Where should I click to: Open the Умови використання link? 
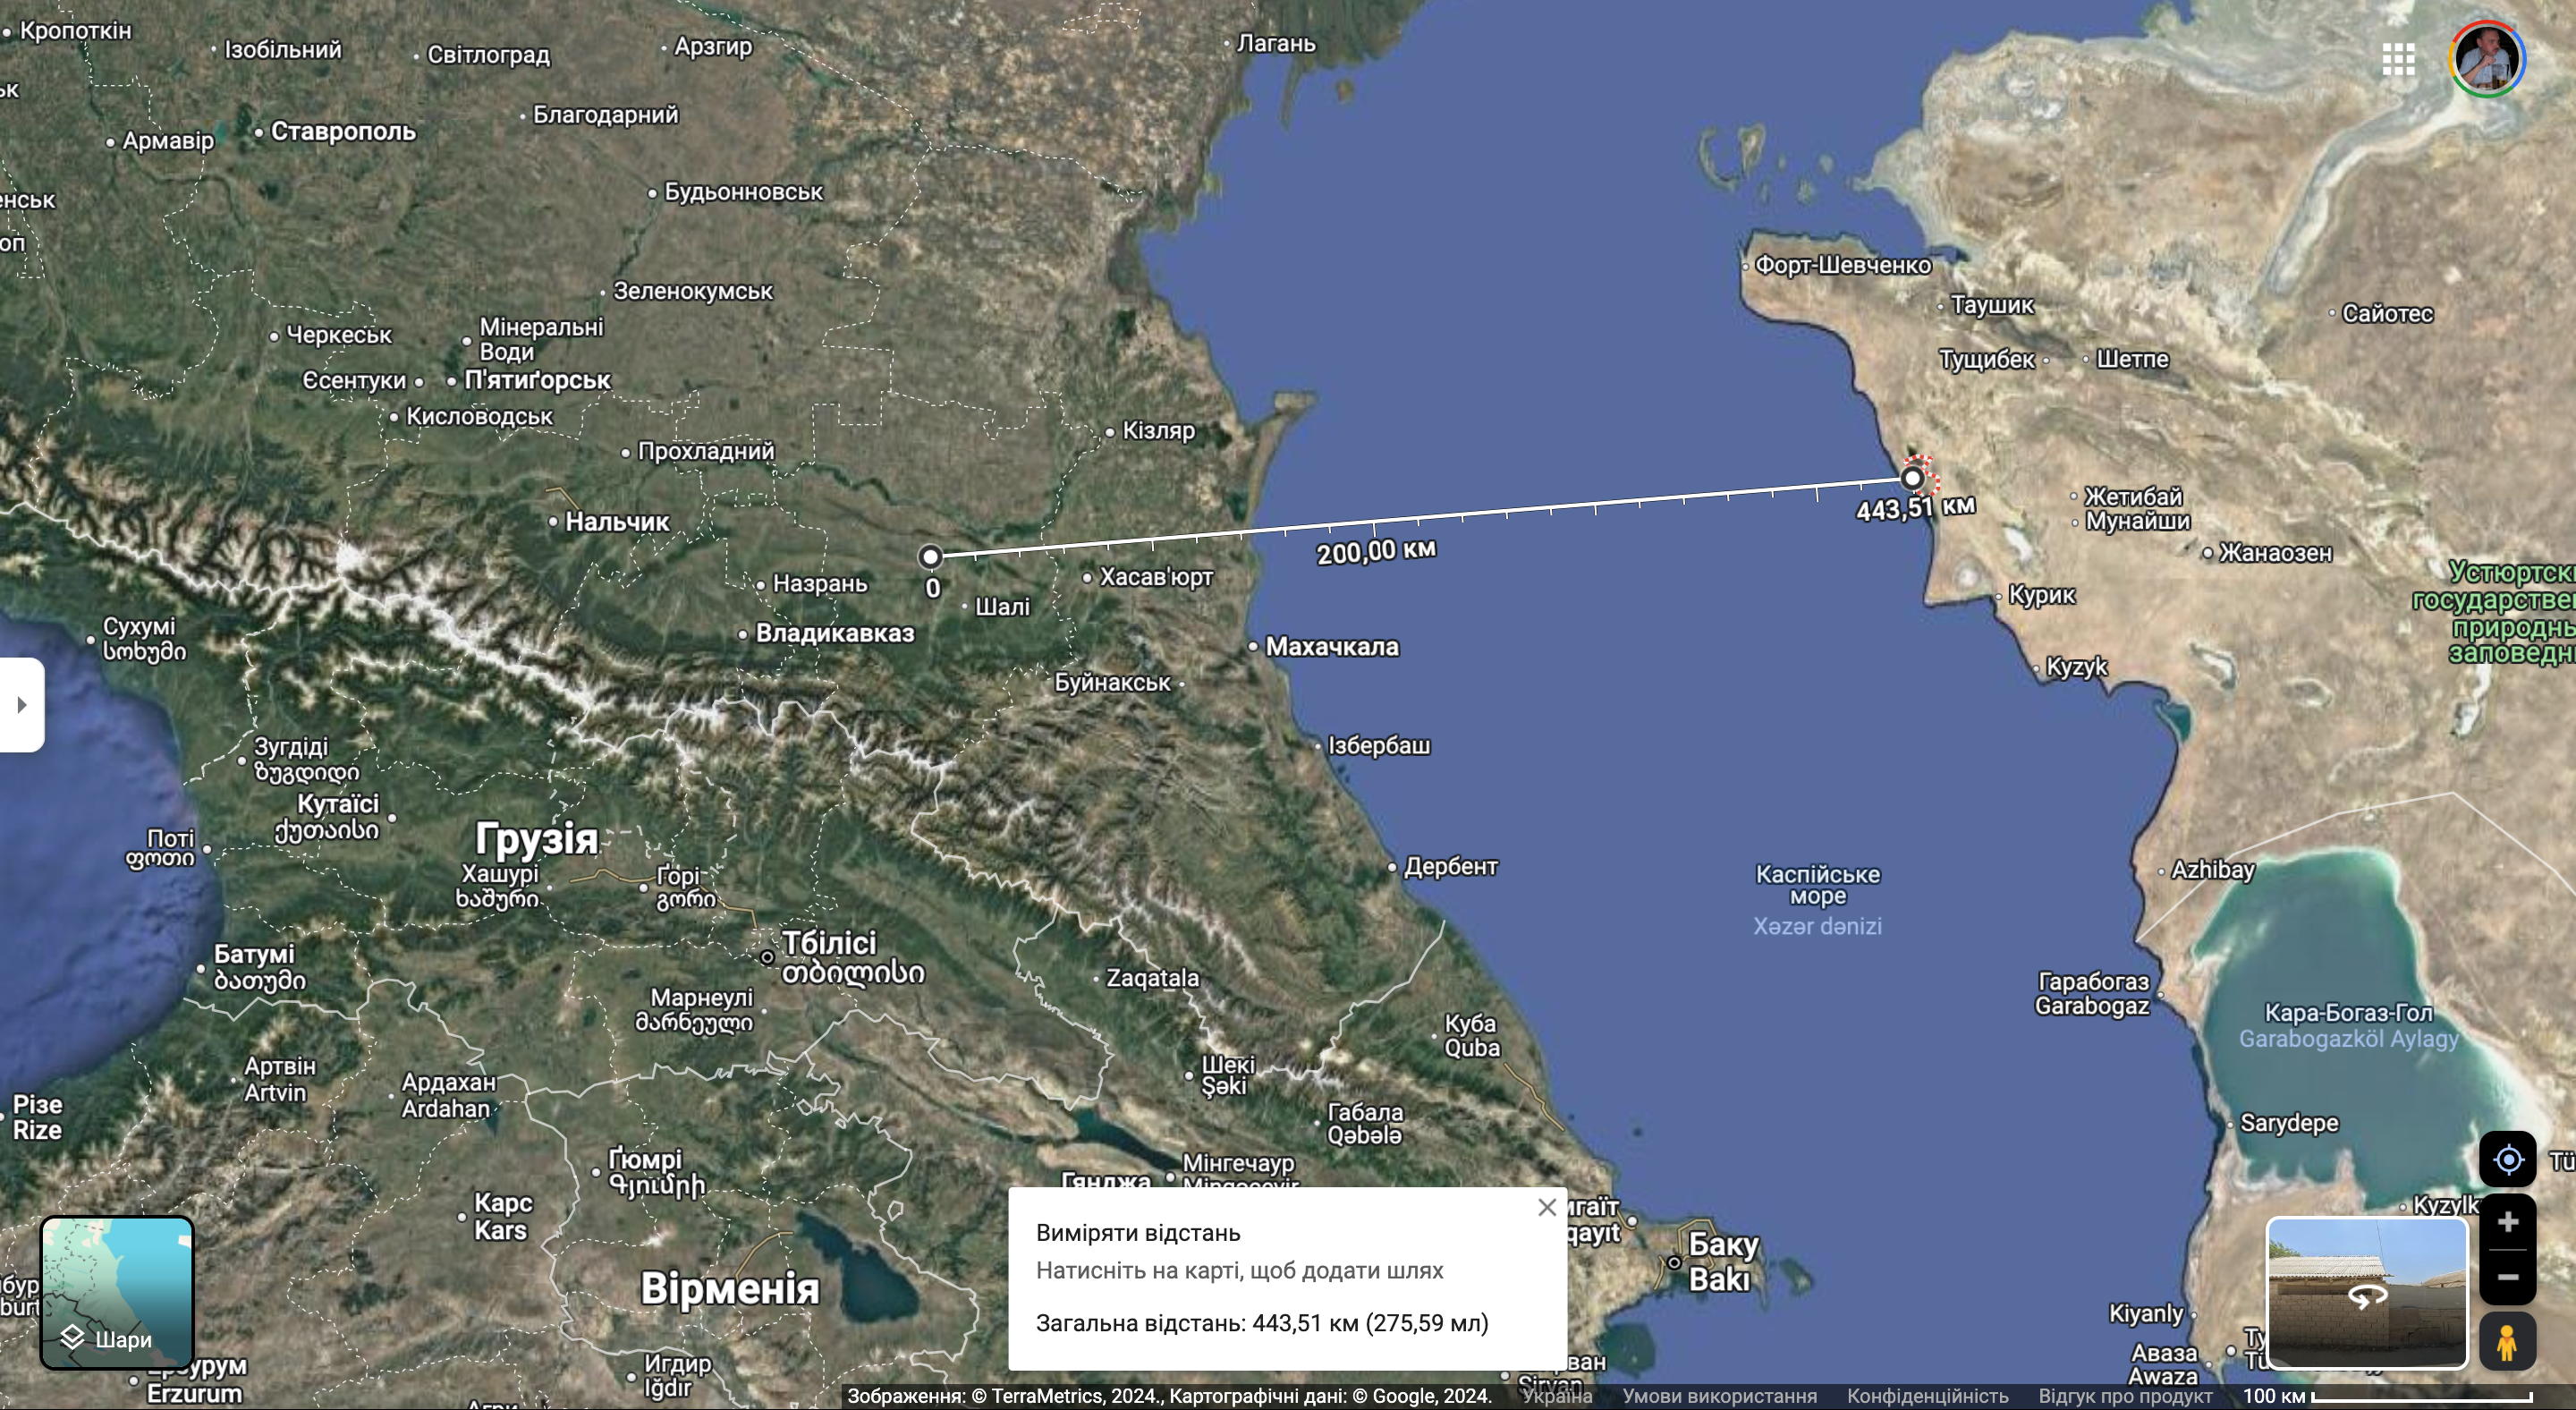coord(1719,1396)
